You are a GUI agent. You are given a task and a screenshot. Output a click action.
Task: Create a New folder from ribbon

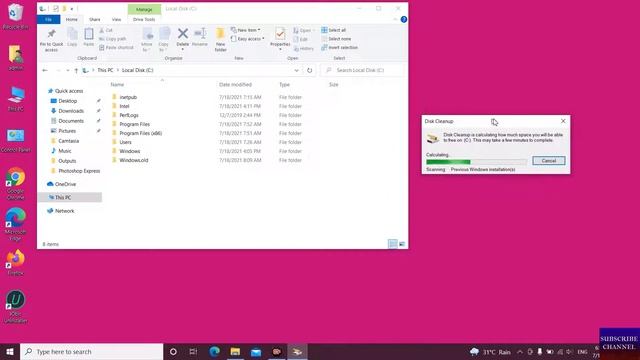coord(220,40)
